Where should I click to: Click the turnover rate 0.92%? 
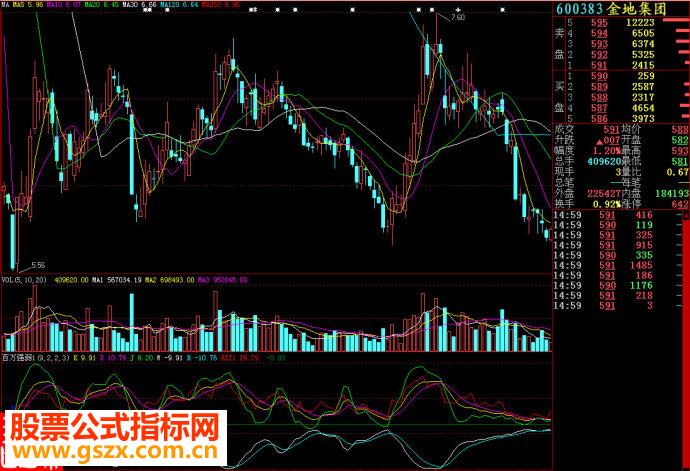point(607,204)
